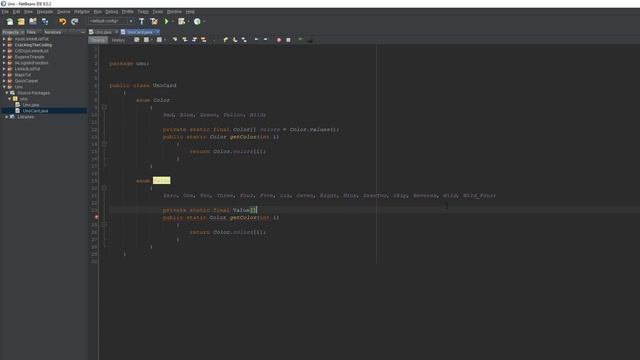Screen dimensions: 640x360
Task: Click the Next Bookmark icon
Action: [x=235, y=40]
